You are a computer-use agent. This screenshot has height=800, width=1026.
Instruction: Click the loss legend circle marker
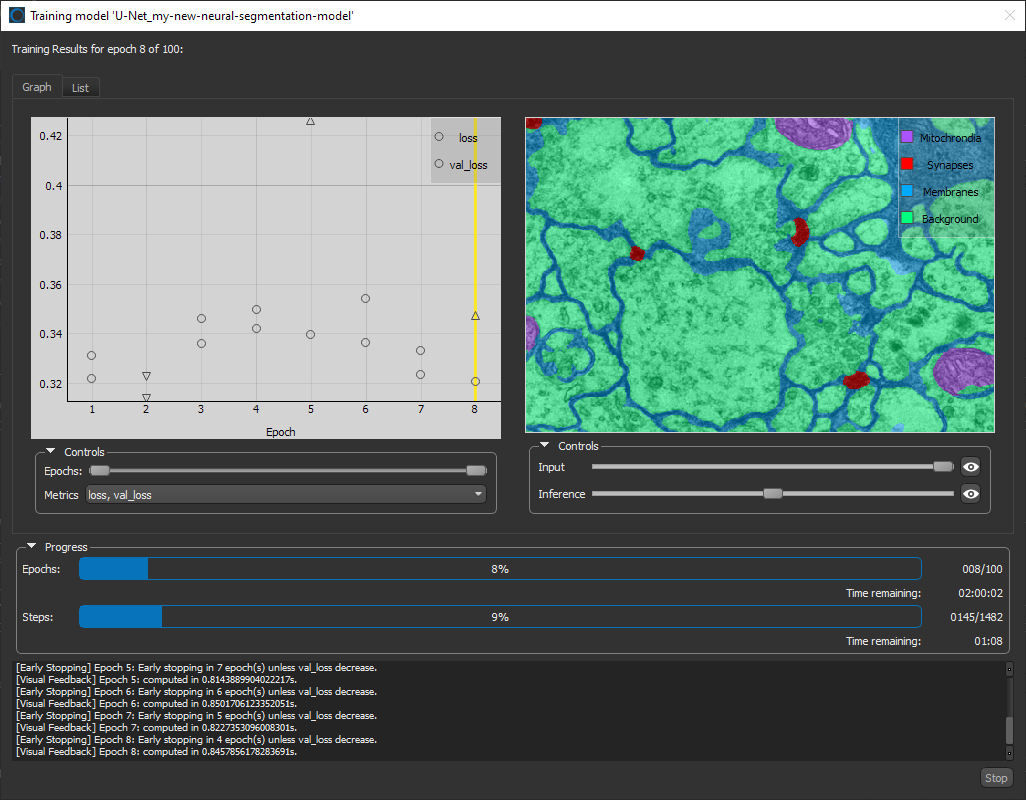click(x=439, y=137)
